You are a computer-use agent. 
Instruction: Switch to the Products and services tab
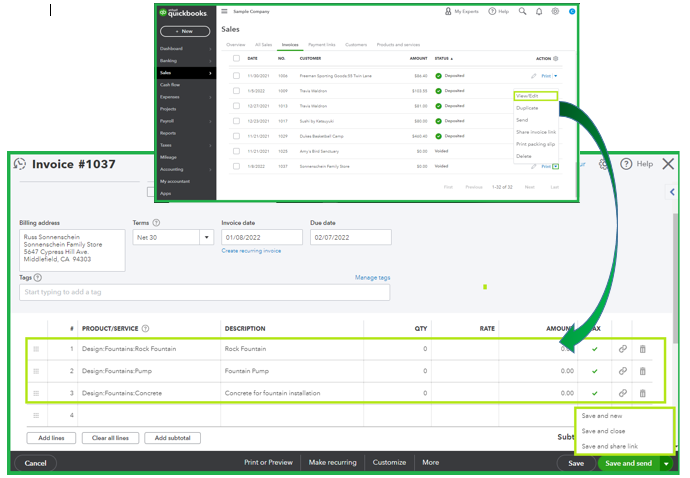point(398,44)
